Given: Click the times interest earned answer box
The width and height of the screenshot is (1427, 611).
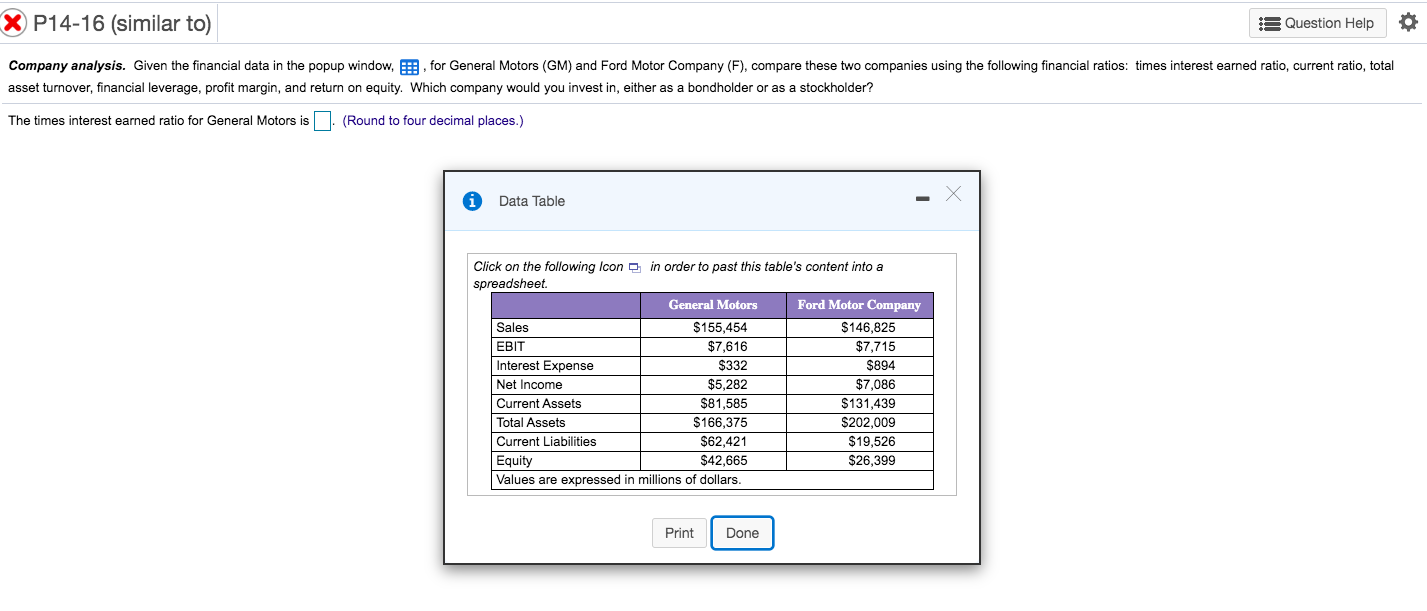Looking at the screenshot, I should (x=322, y=121).
